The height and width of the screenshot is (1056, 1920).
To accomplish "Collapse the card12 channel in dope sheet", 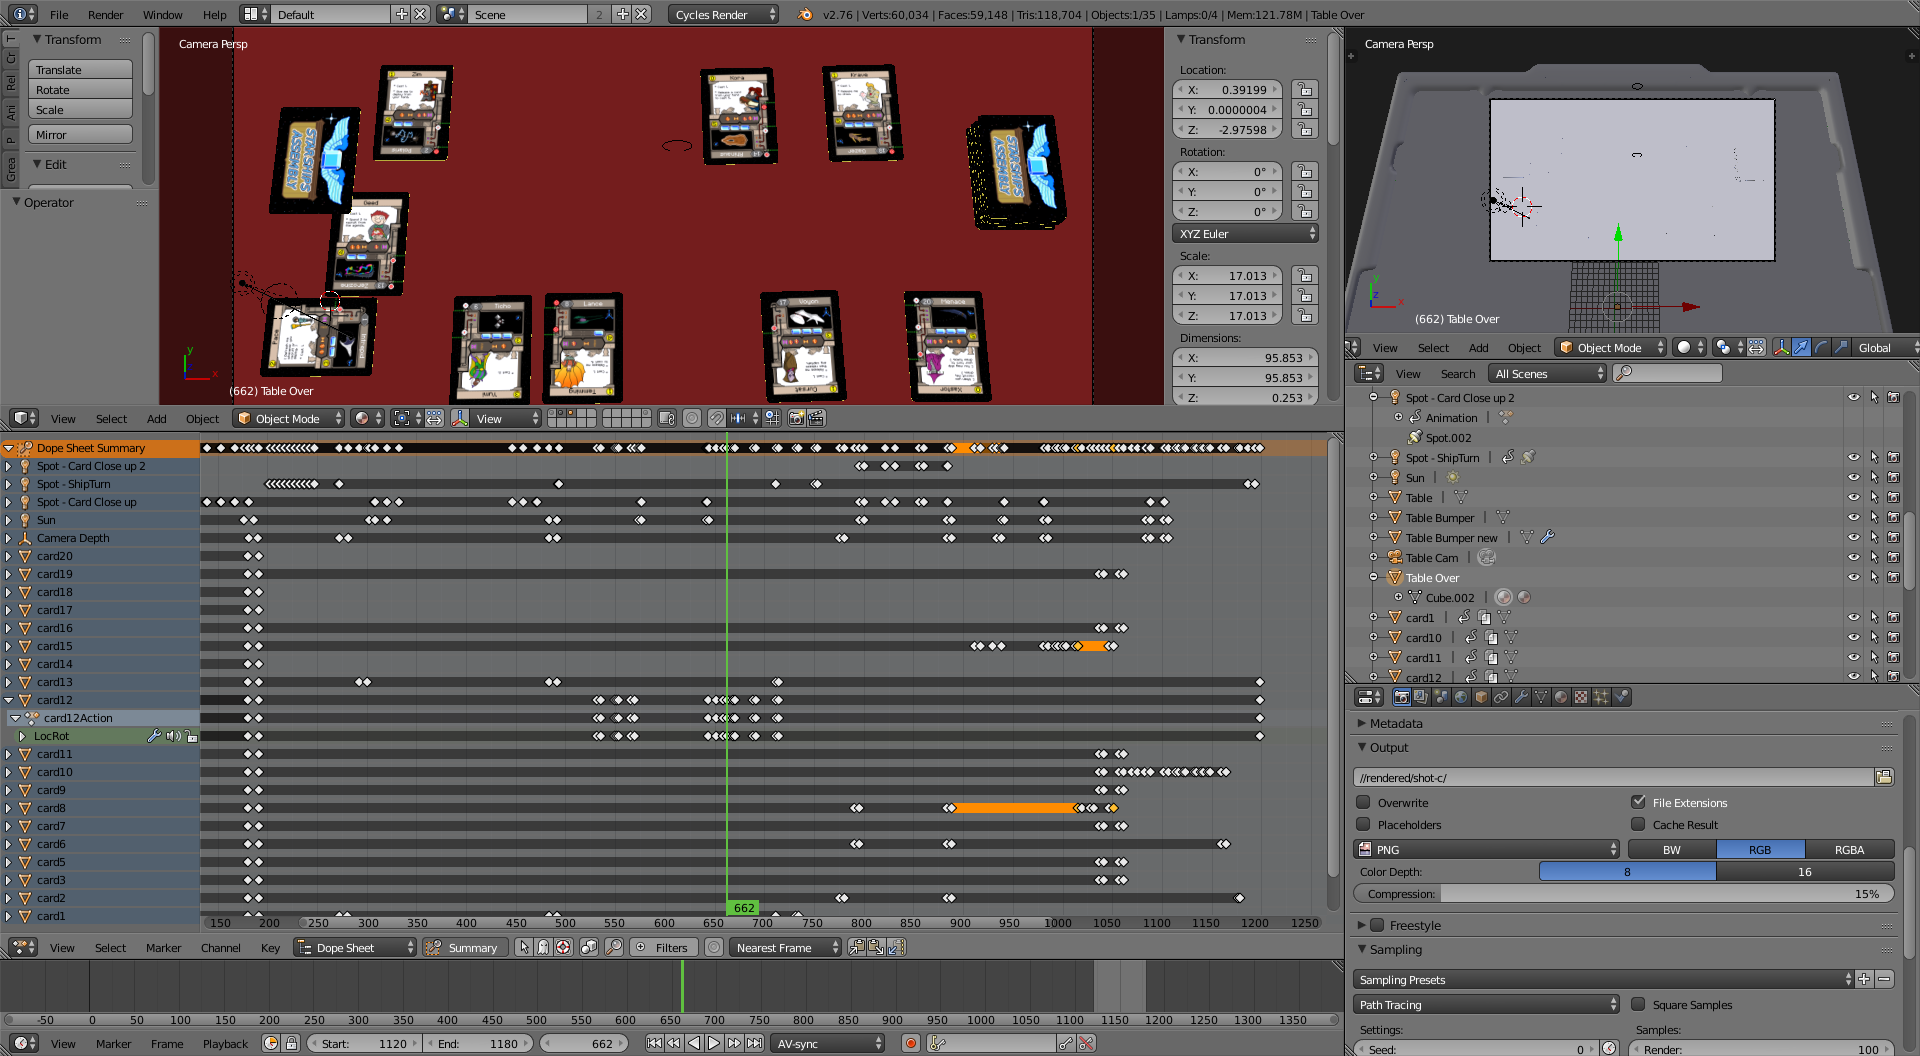I will [x=9, y=700].
